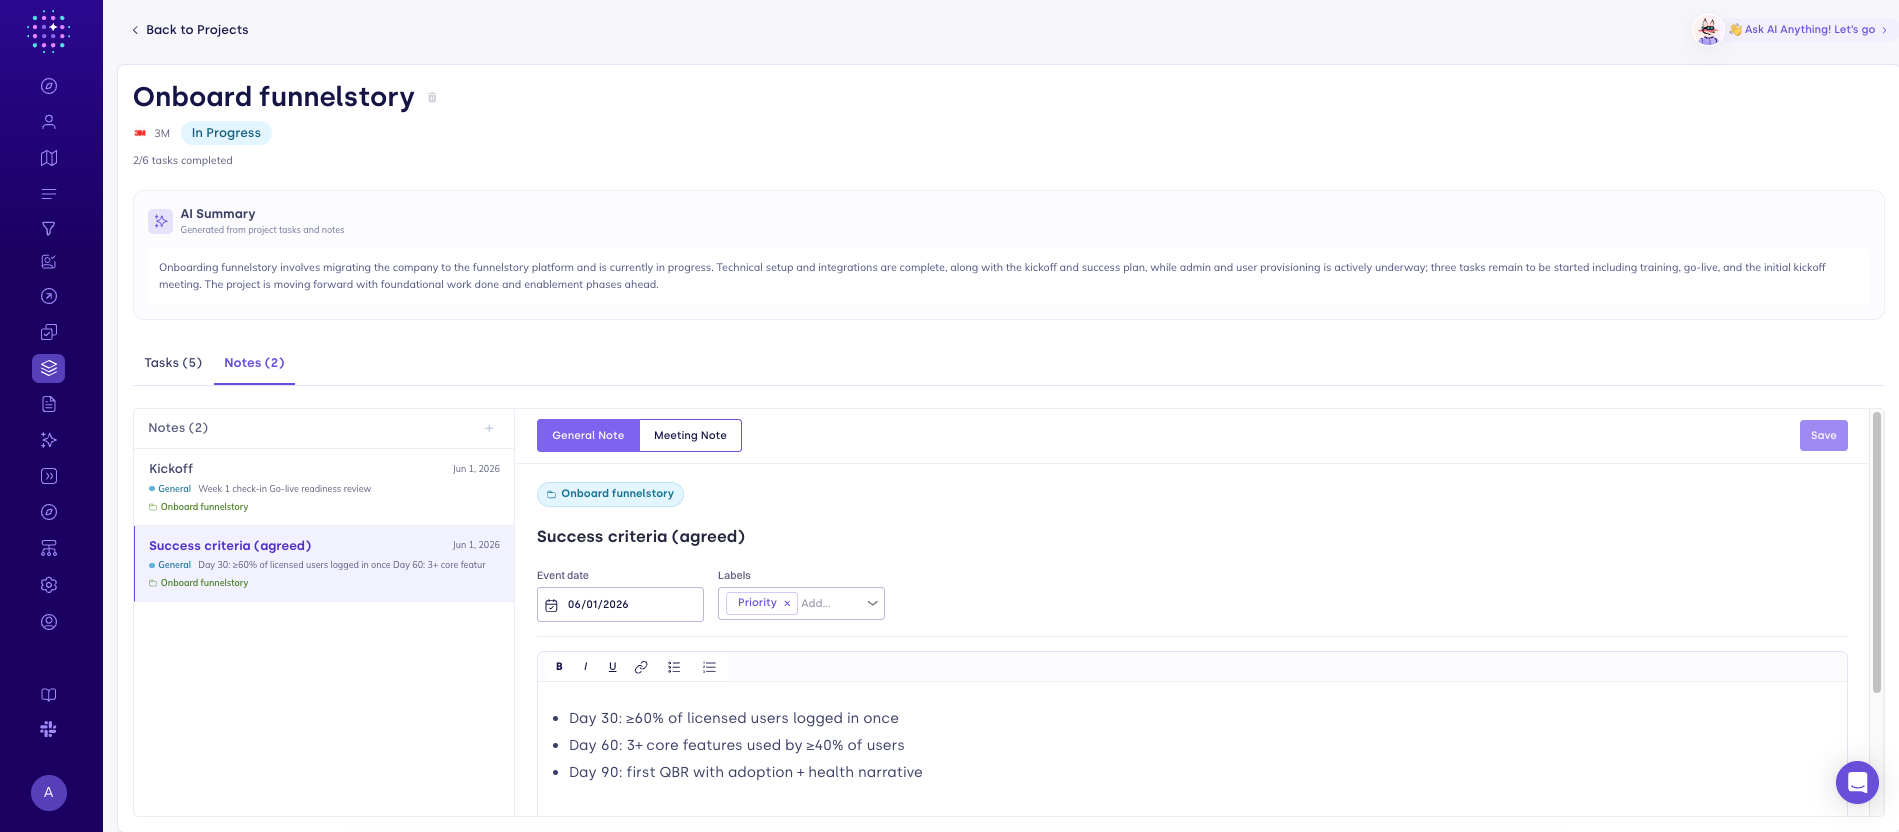
Task: Open the lower compass icon in the sidebar
Action: 48,512
